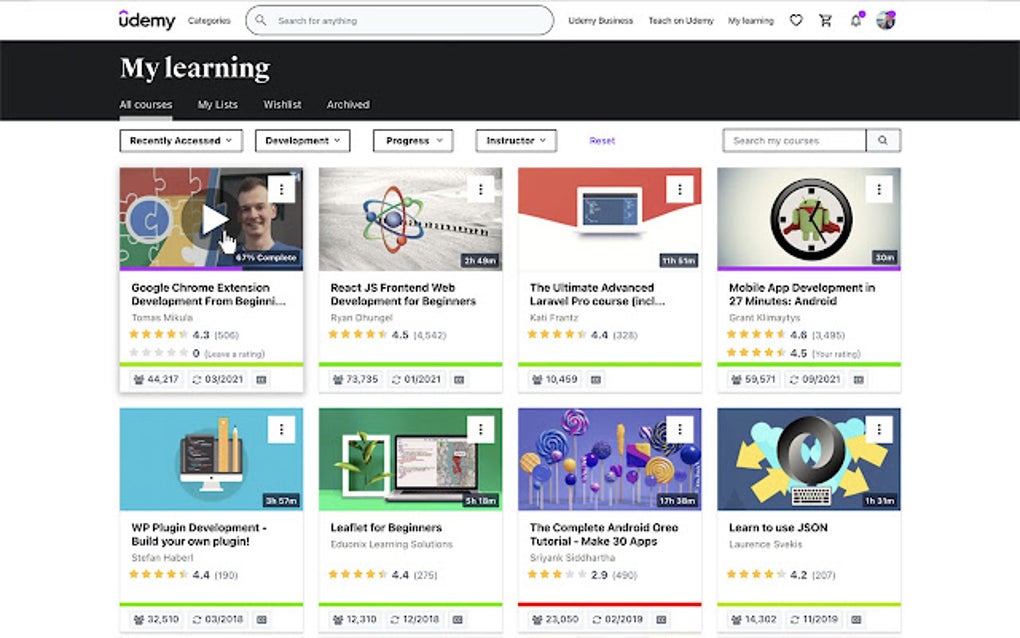Play the Google Chrome Extension course video
Screen dimensions: 1020x638
click(213, 219)
